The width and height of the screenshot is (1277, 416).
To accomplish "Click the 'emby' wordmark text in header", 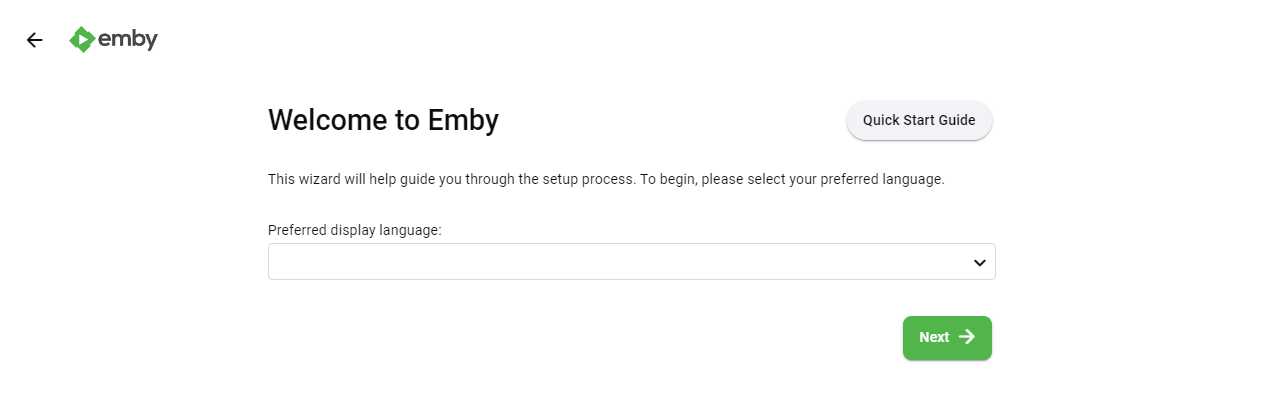I will point(128,39).
